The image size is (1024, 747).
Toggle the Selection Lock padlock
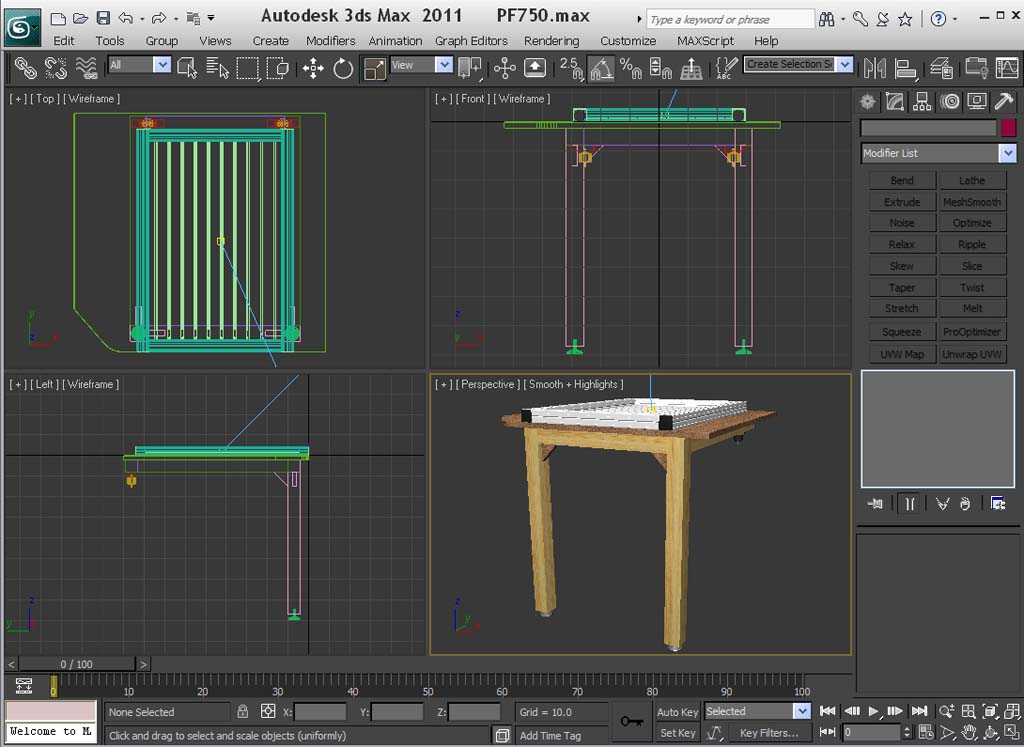pyautogui.click(x=242, y=711)
